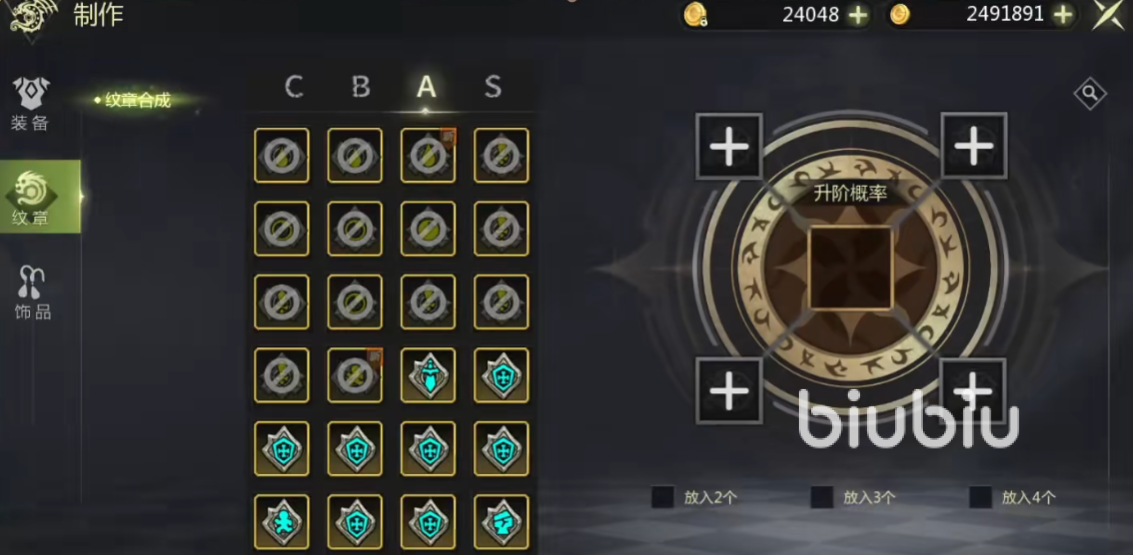Select the cyan sword emblem
1133x555 pixels.
(x=428, y=376)
